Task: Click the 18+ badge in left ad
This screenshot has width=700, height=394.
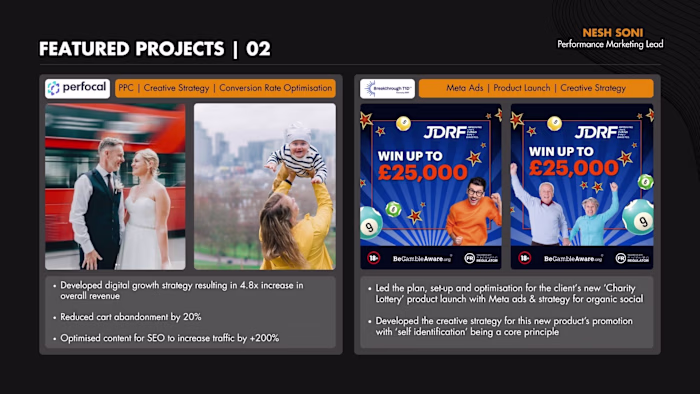Action: [373, 258]
